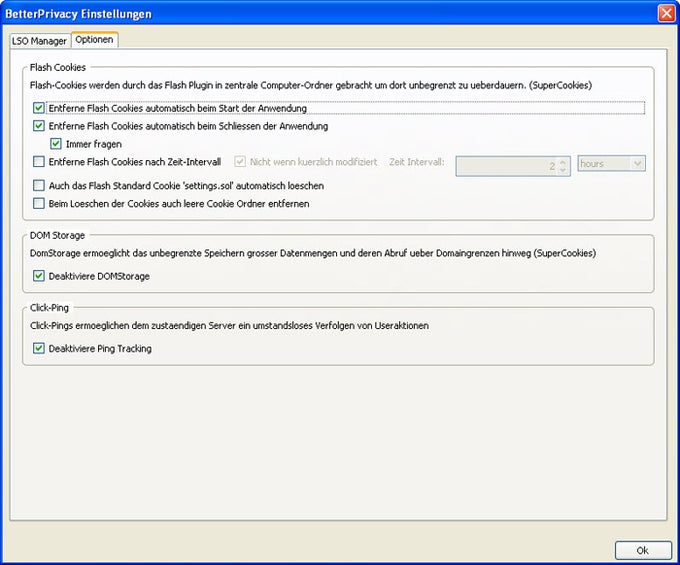Increase the Zeit Intervall value with up arrow
Screen dimensions: 680x565
563,162
